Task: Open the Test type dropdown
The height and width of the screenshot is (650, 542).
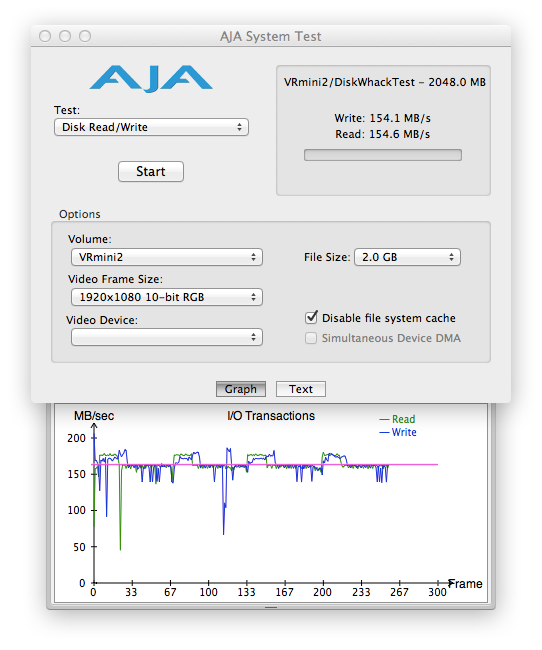Action: pos(151,127)
